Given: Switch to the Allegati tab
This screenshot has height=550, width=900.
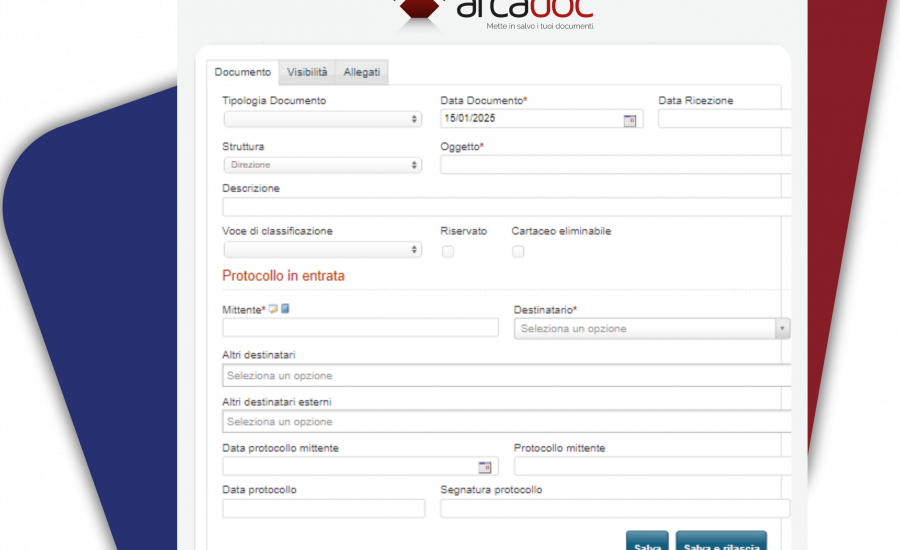Looking at the screenshot, I should pos(362,72).
